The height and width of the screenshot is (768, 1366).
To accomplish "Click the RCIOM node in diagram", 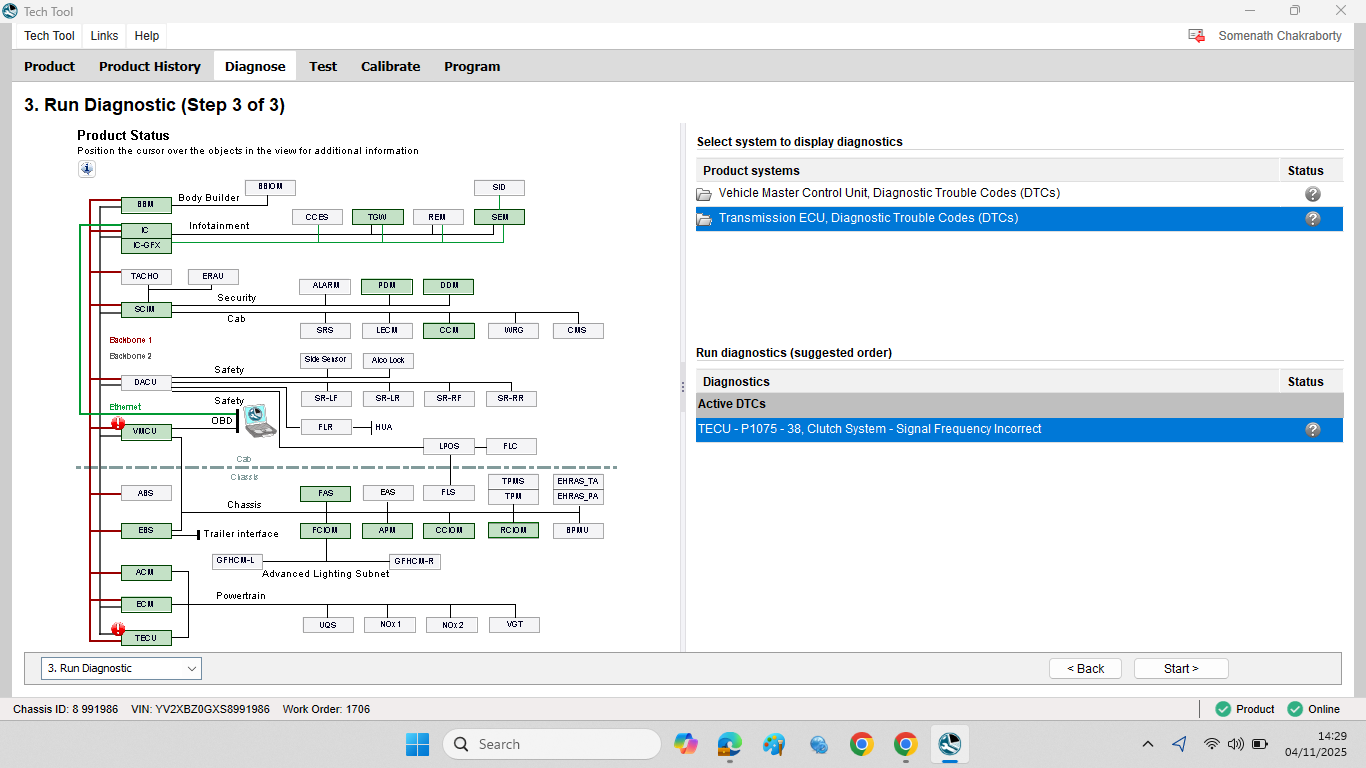I will tap(513, 531).
